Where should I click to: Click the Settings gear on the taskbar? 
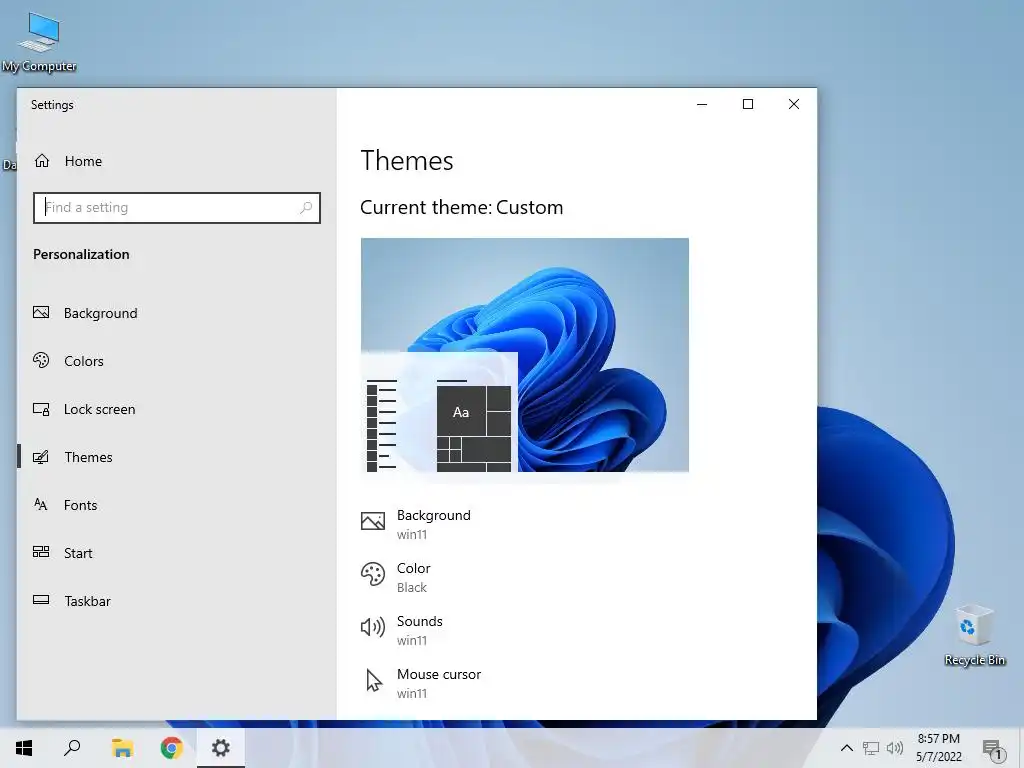point(221,748)
